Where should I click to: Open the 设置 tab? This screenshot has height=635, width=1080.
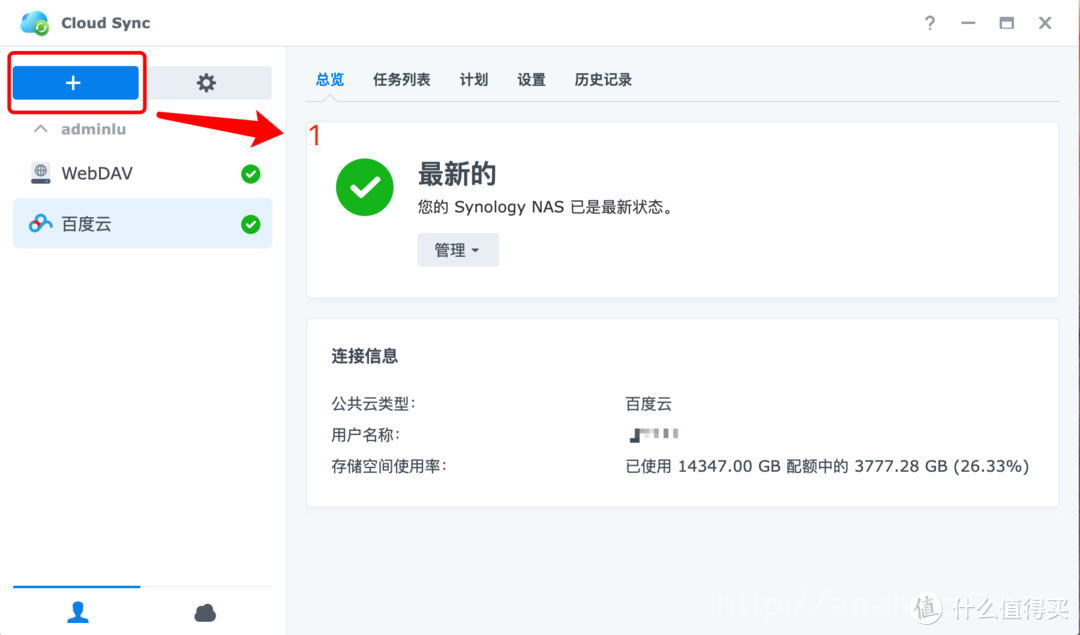tap(531, 80)
